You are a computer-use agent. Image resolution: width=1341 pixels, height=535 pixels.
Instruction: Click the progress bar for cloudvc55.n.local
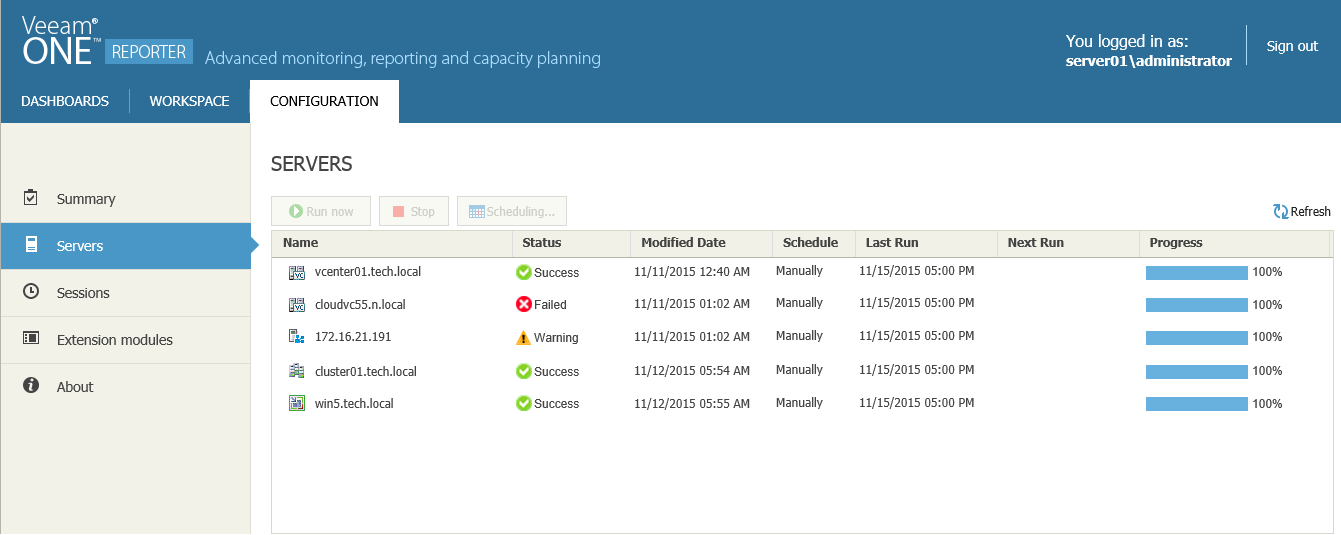pyautogui.click(x=1196, y=305)
